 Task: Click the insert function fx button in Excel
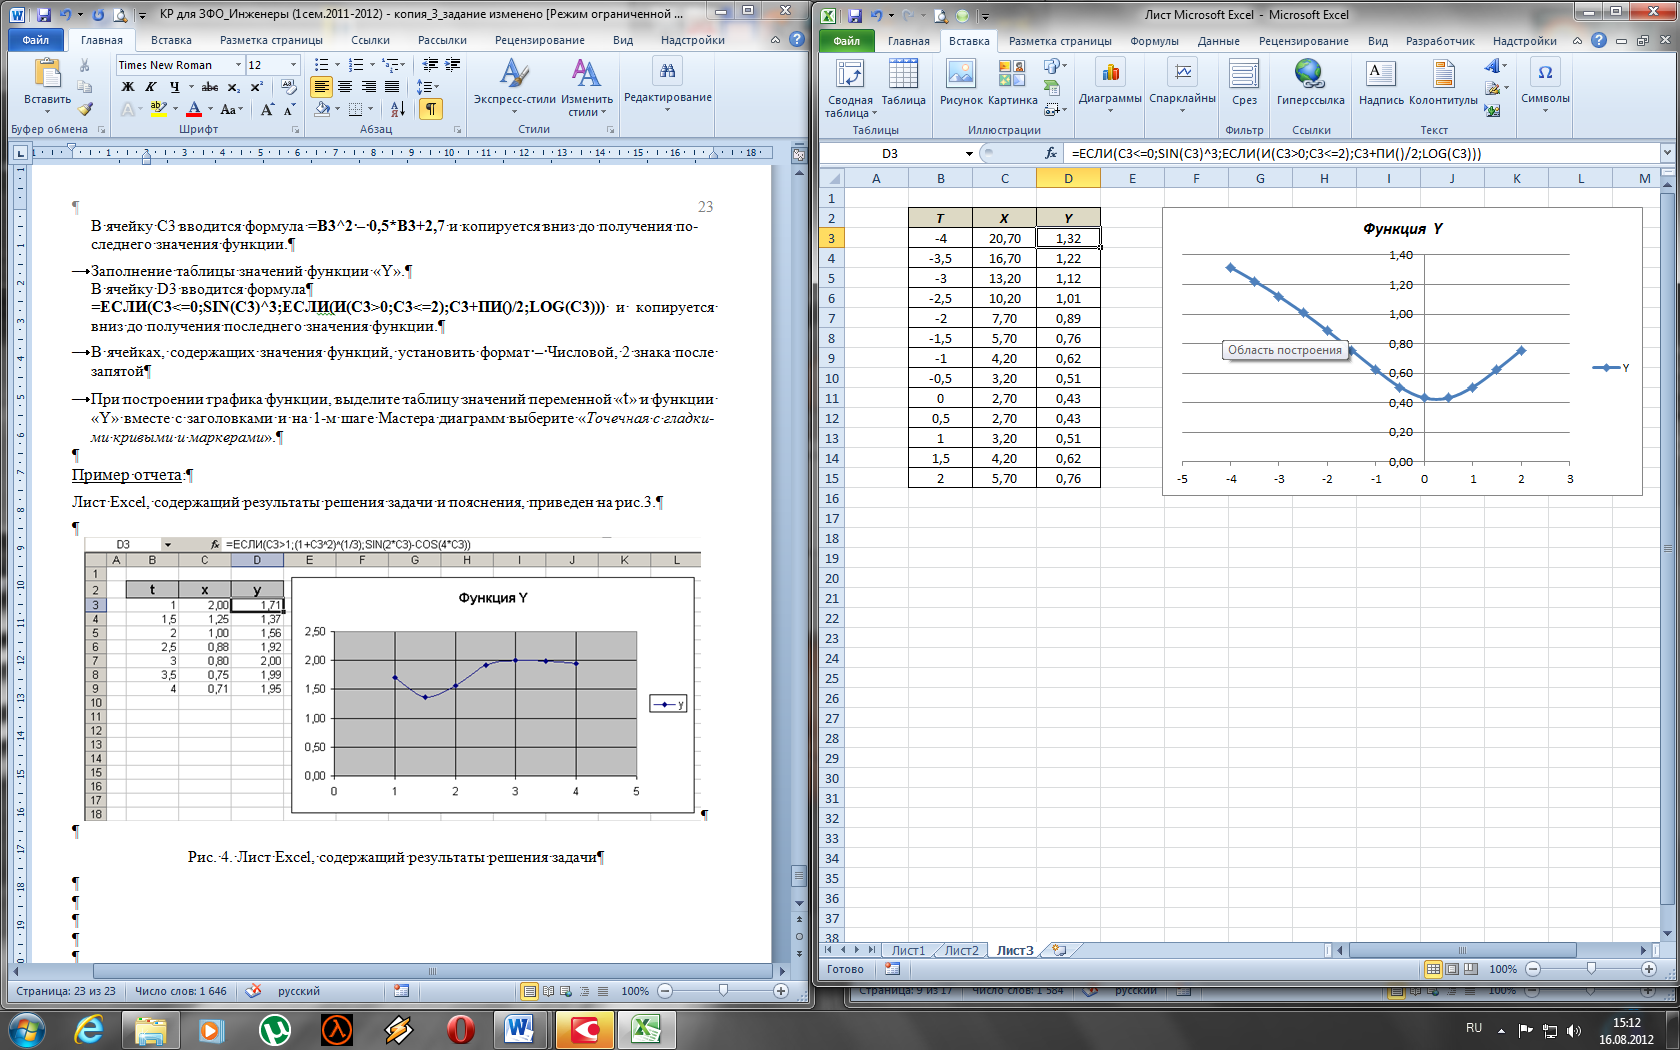click(x=1050, y=153)
